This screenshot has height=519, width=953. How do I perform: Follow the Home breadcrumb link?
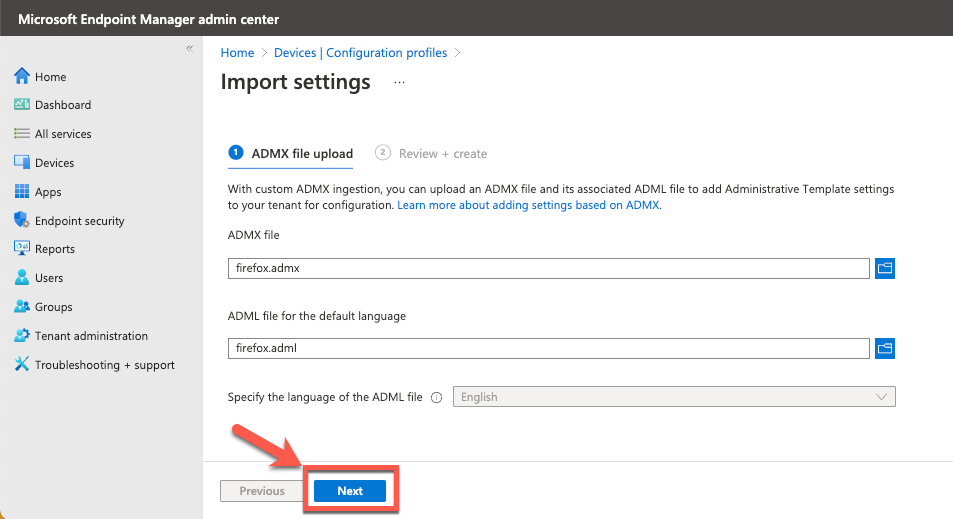click(237, 53)
